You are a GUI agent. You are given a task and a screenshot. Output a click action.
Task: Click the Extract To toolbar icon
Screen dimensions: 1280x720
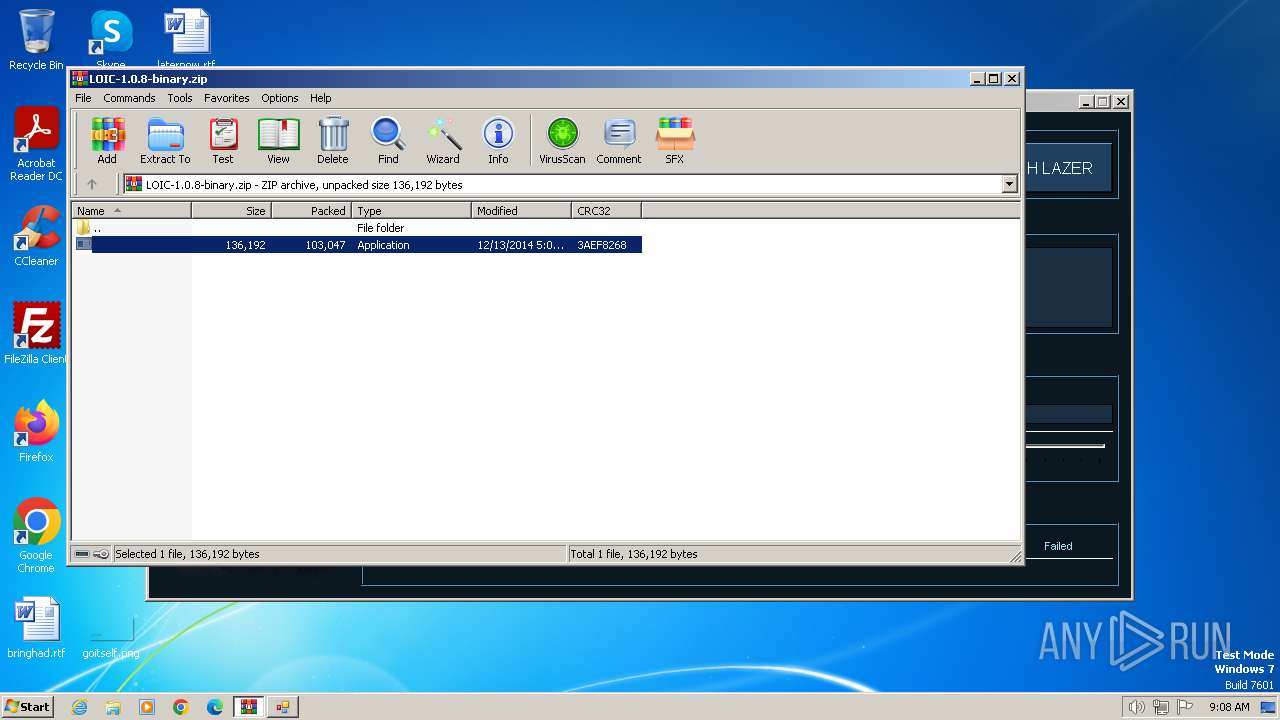tap(165, 141)
